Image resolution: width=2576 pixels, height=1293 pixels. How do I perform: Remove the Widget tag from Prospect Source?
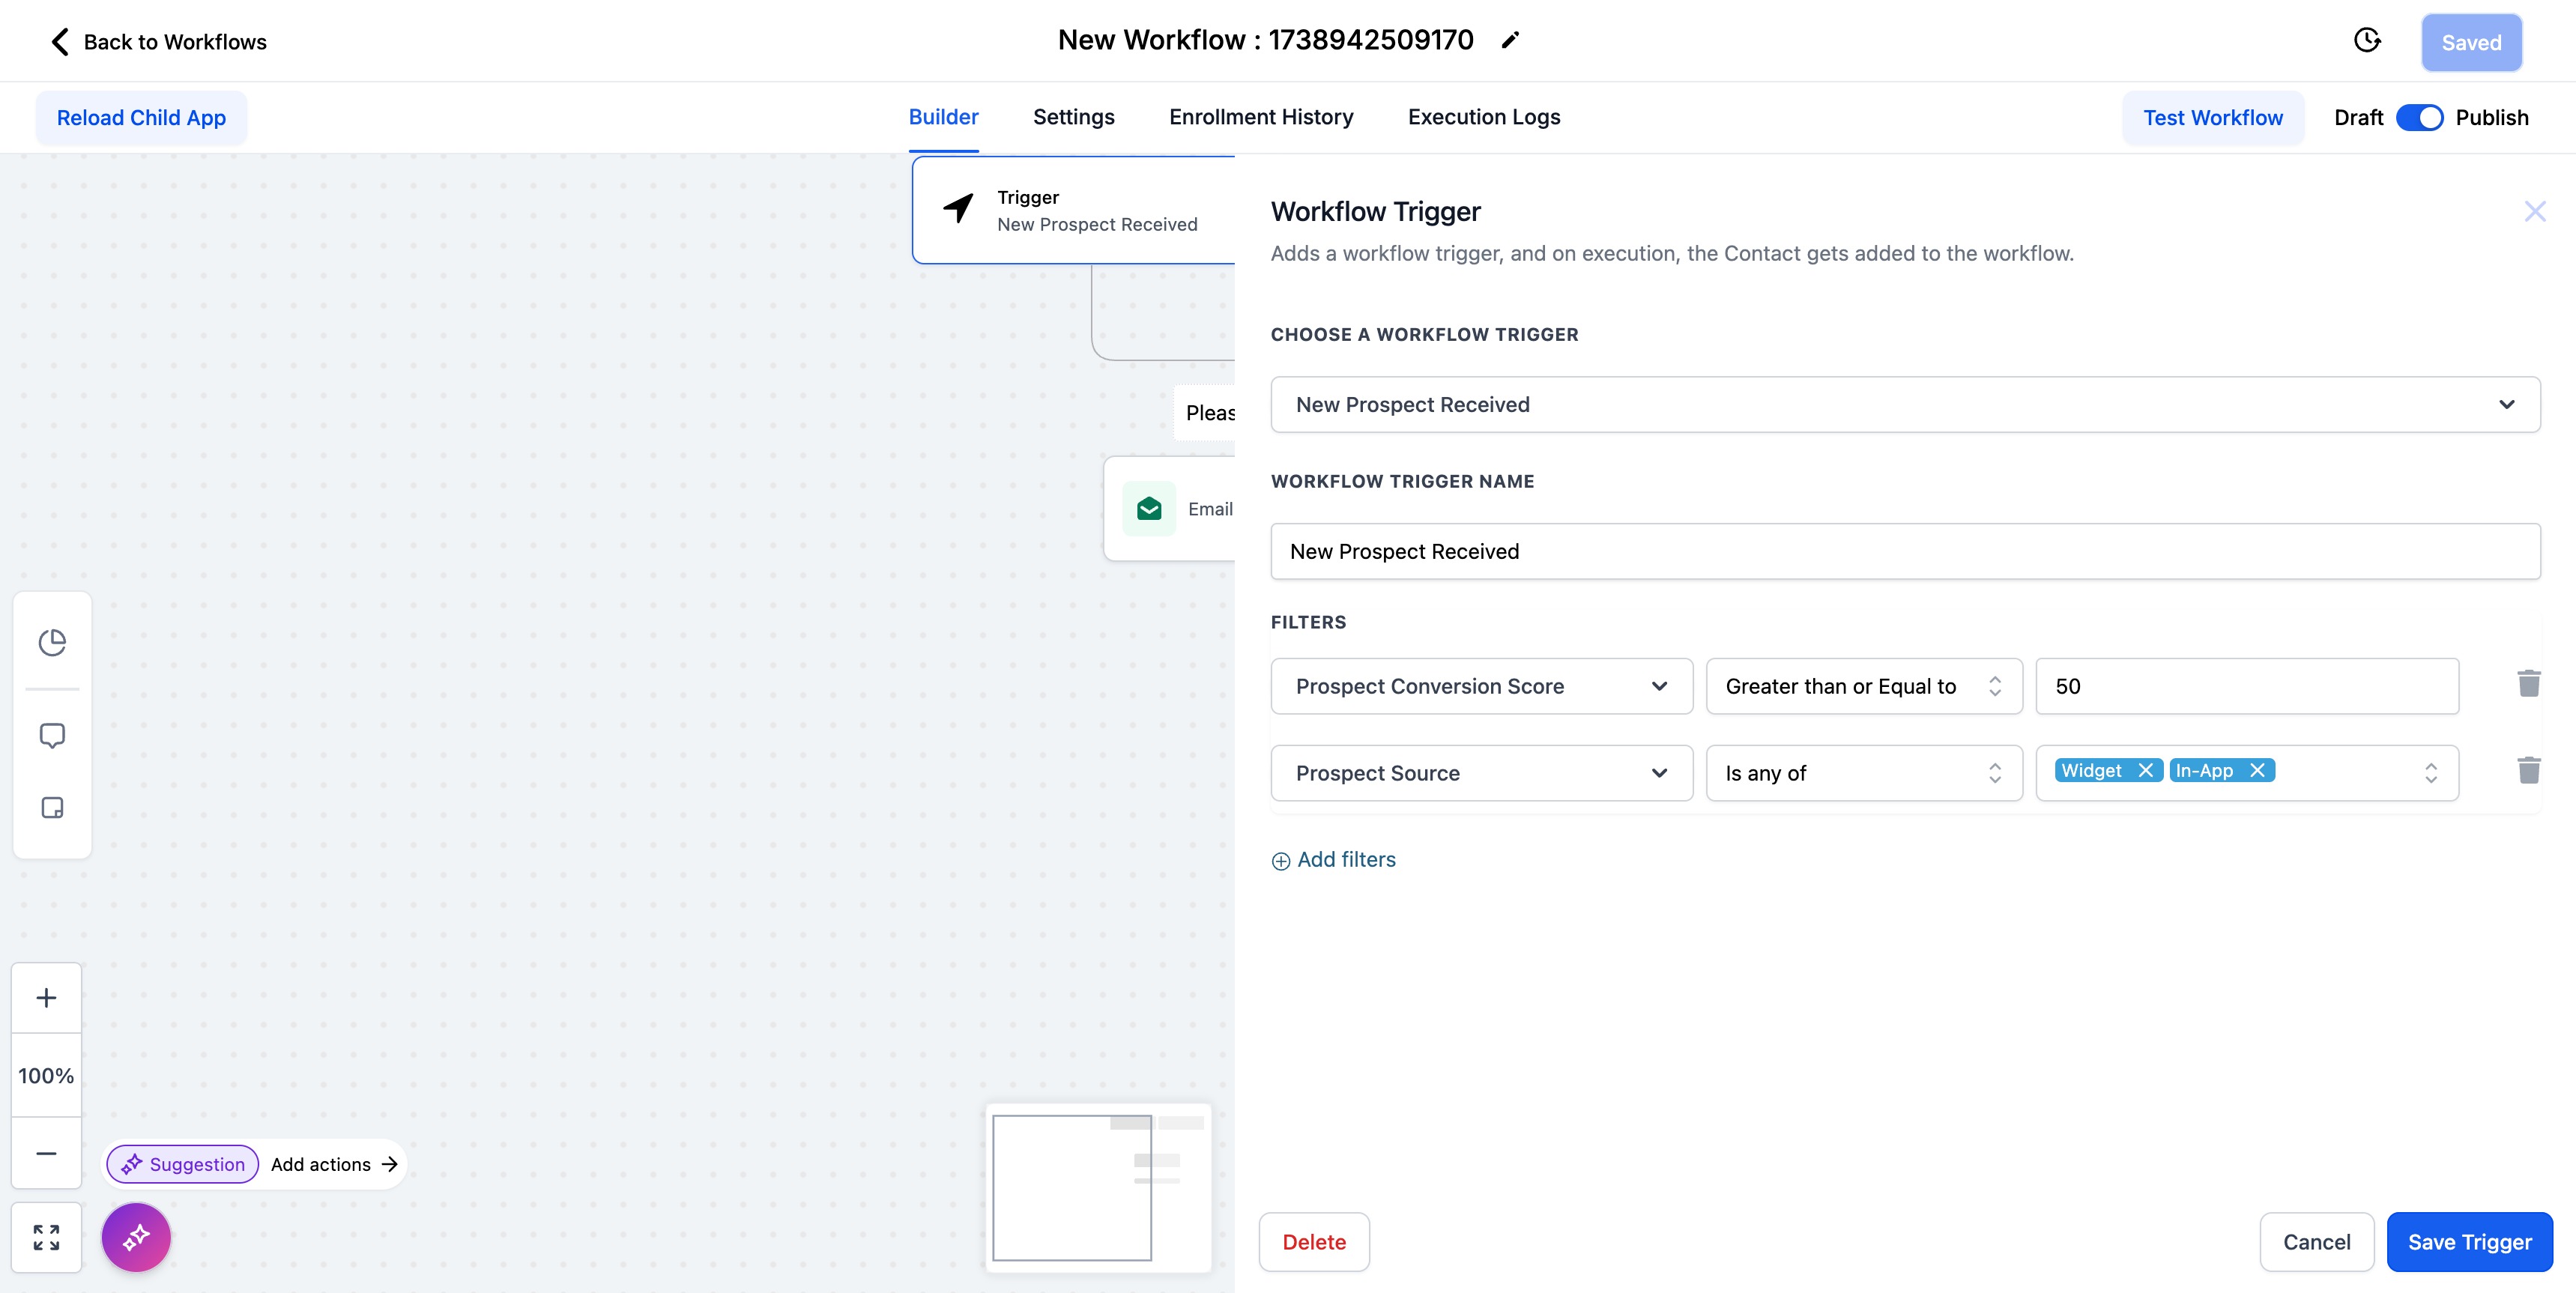tap(2145, 770)
